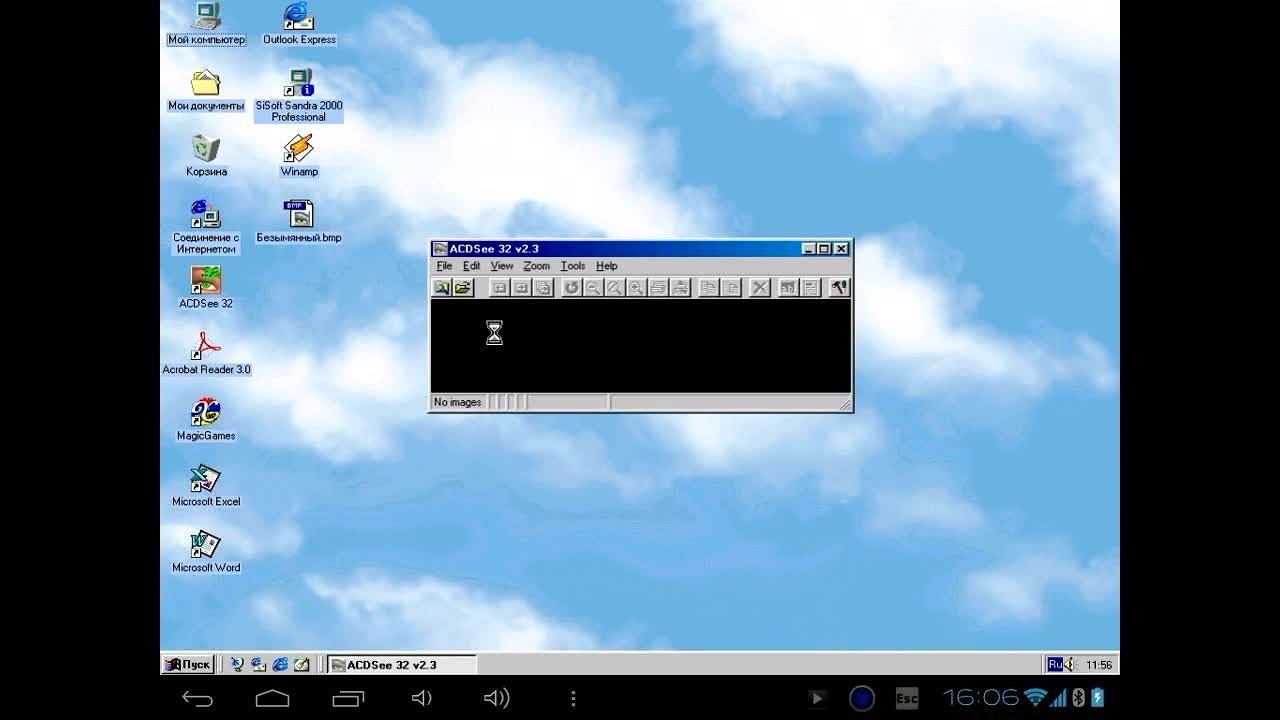Click the Open folder icon in ACDSee
Image resolution: width=1280 pixels, height=720 pixels.
pos(462,288)
